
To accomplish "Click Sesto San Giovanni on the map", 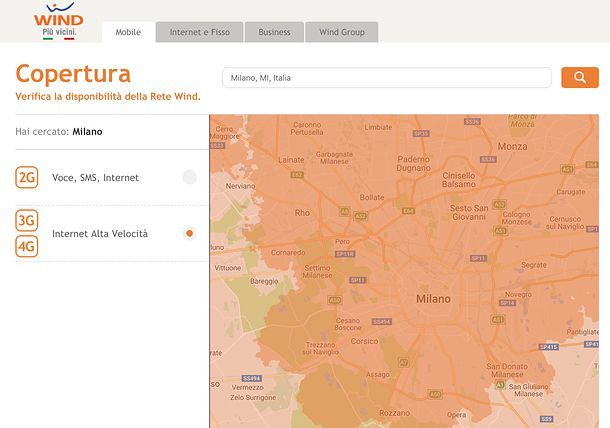I will (x=469, y=212).
